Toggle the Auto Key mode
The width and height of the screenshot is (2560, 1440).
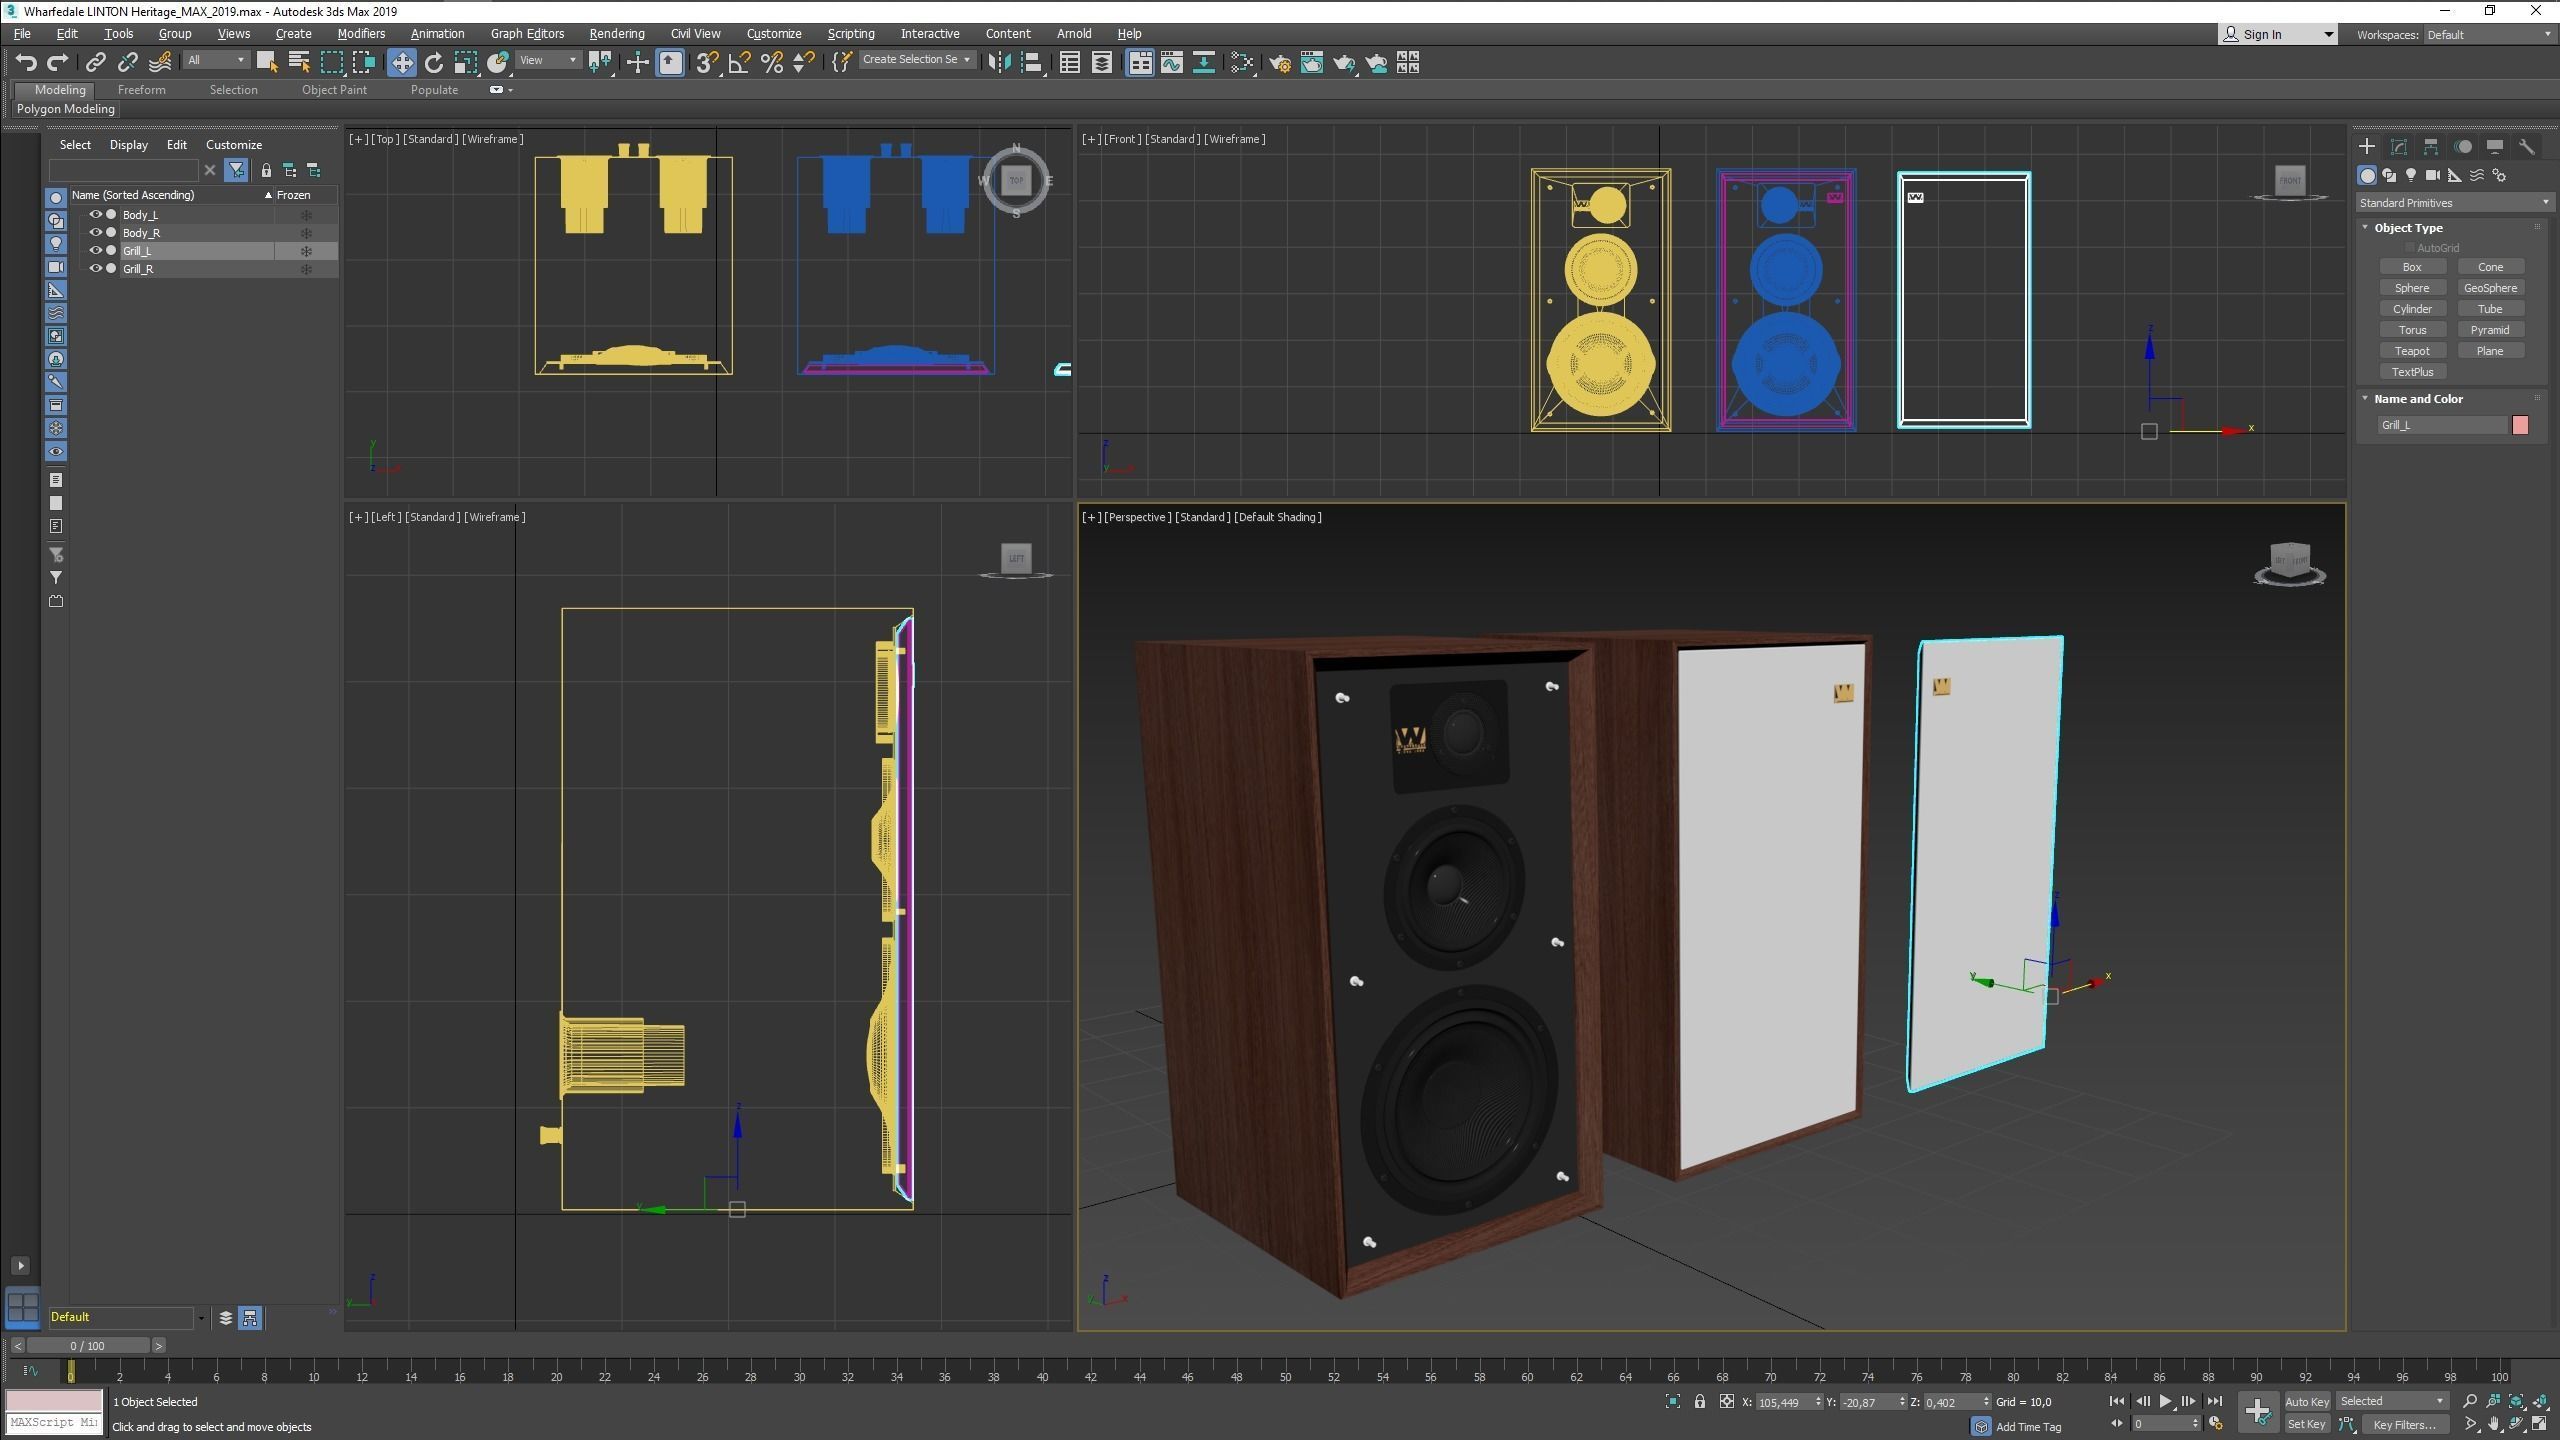(x=2307, y=1402)
